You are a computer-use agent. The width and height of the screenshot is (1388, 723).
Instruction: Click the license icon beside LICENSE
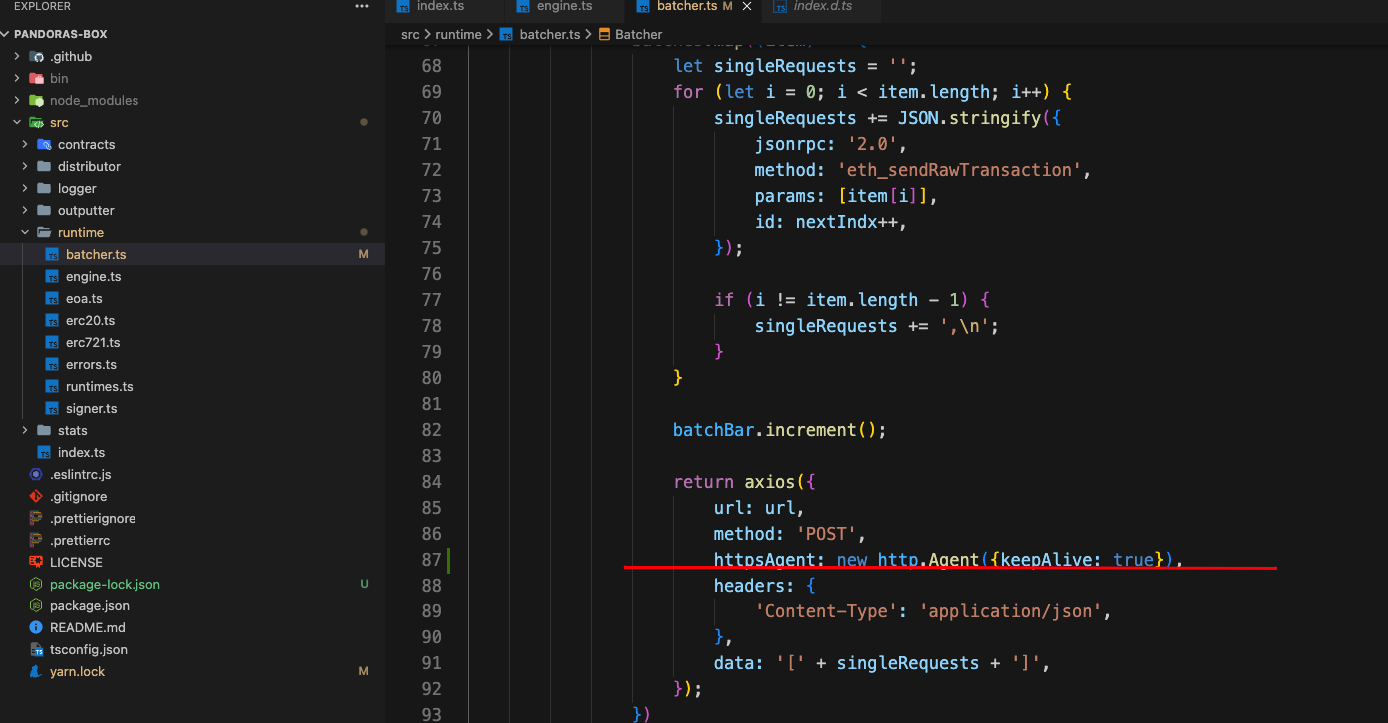36,562
